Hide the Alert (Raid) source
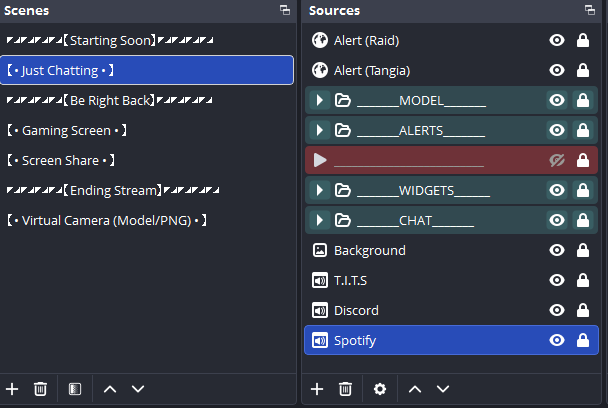The image size is (608, 408). click(557, 40)
